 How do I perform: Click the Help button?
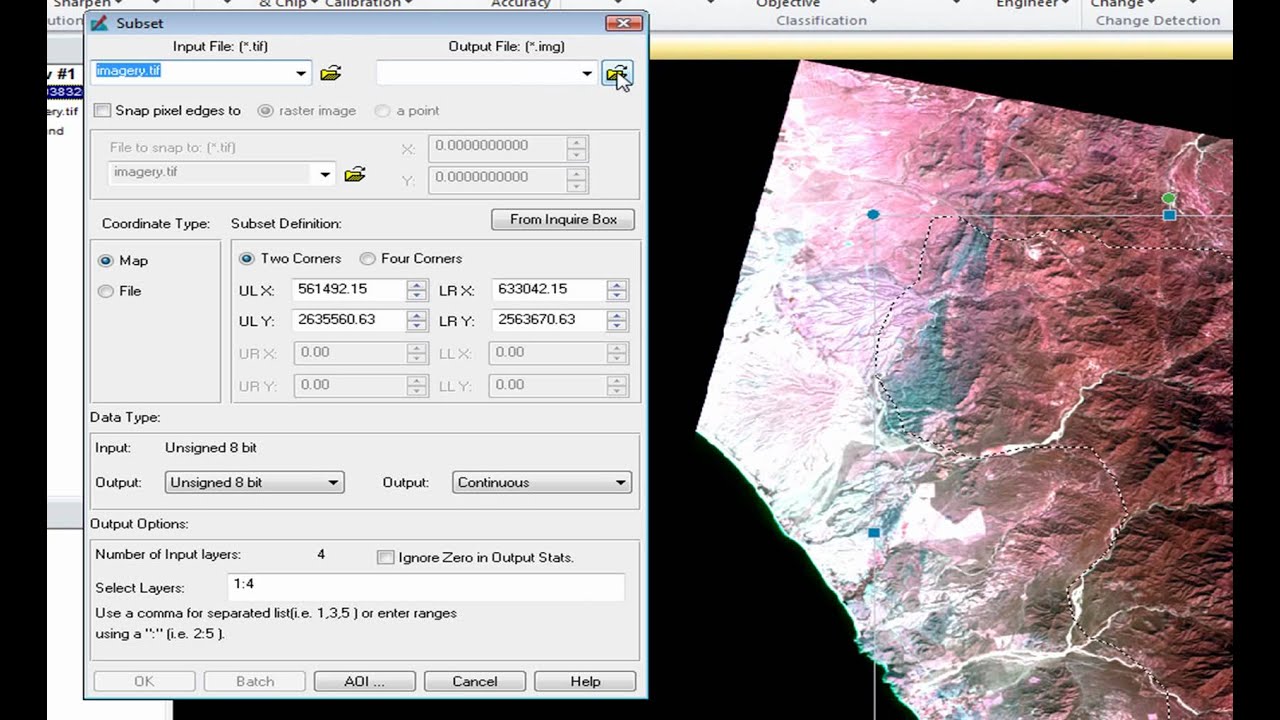point(585,681)
